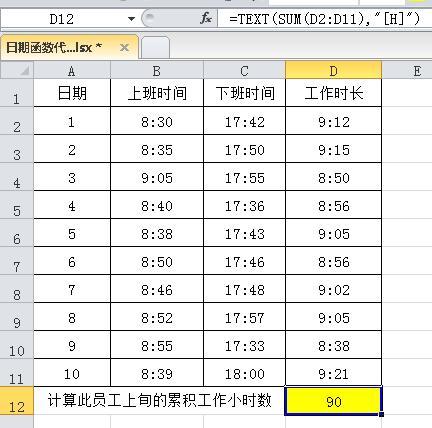
Task: Select the cell showing 8:46
Action: [157, 289]
